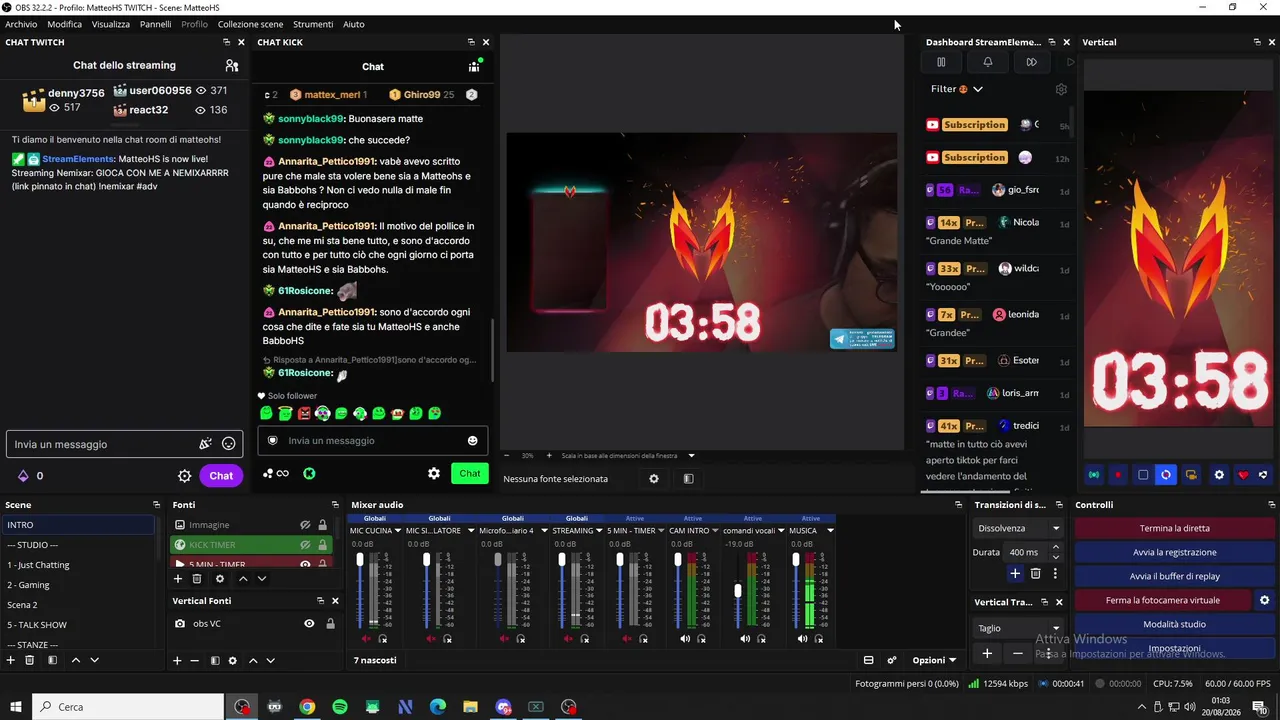Remove the selected scene with the trash icon
The image size is (1280, 720).
[x=30, y=660]
